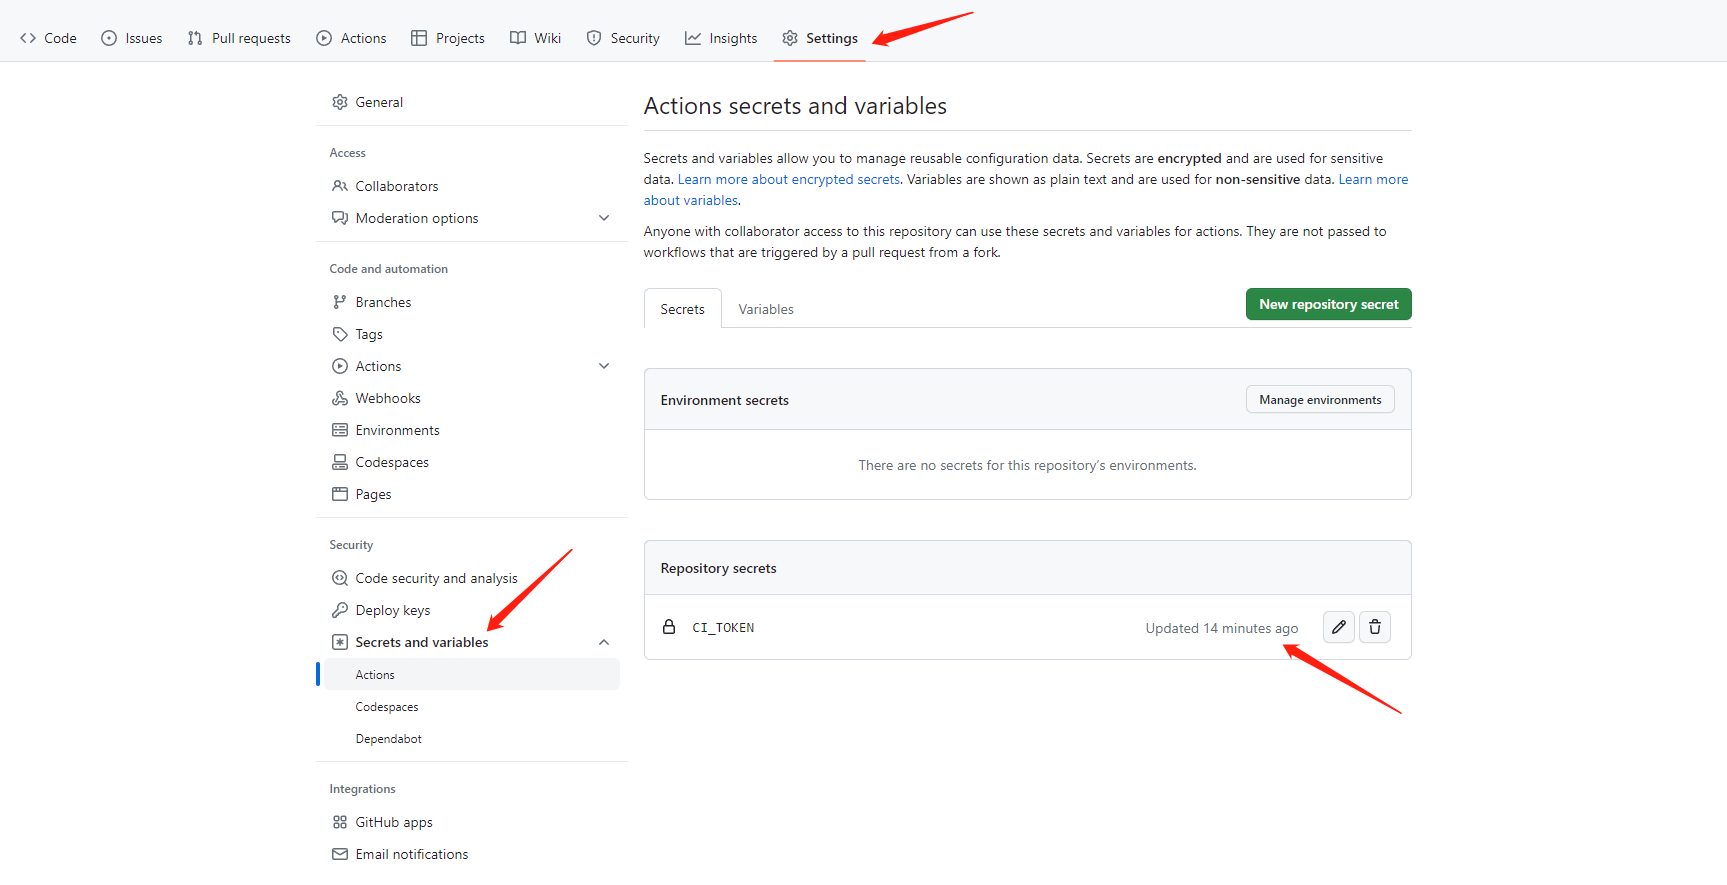The height and width of the screenshot is (885, 1727).
Task: Click the Webhooks icon in sidebar
Action: click(x=340, y=398)
